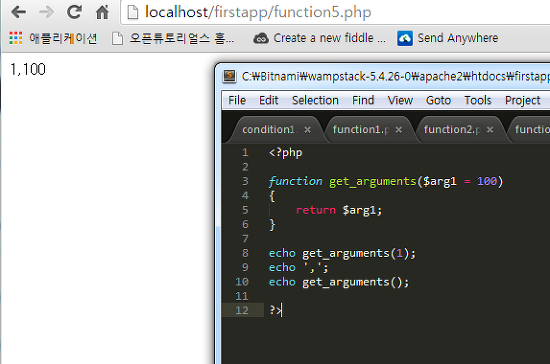Click the $arg1 parameter on line 3
Screen dimensions: 550x364
(x=440, y=182)
